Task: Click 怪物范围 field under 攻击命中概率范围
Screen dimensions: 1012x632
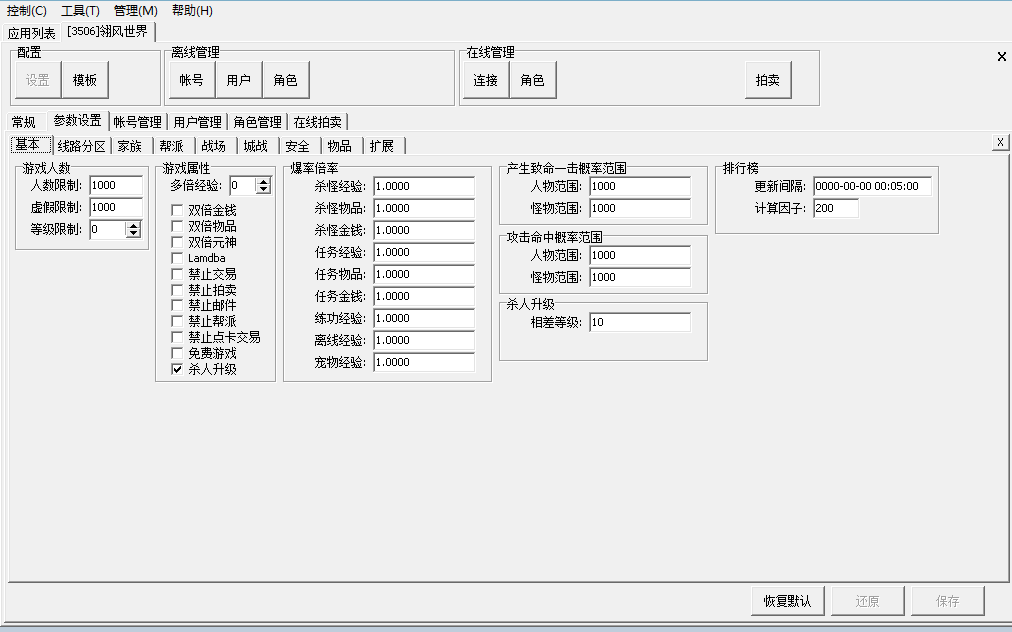Action: pyautogui.click(x=640, y=277)
